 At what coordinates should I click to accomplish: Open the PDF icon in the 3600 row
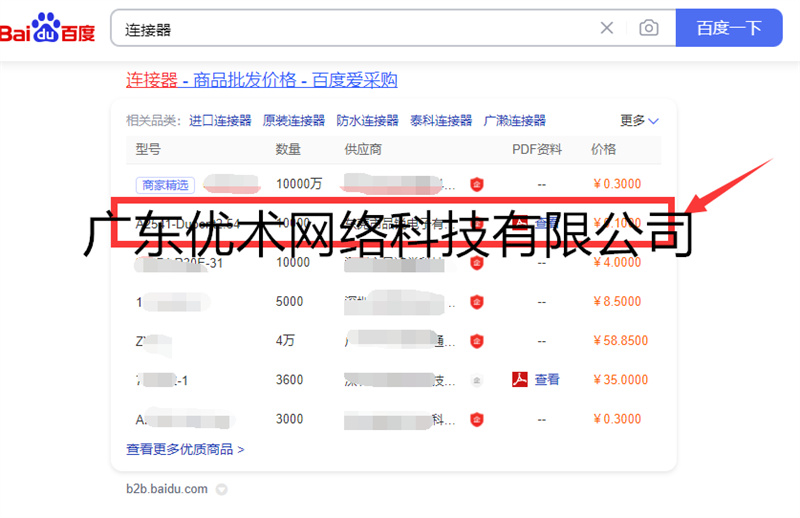click(519, 379)
